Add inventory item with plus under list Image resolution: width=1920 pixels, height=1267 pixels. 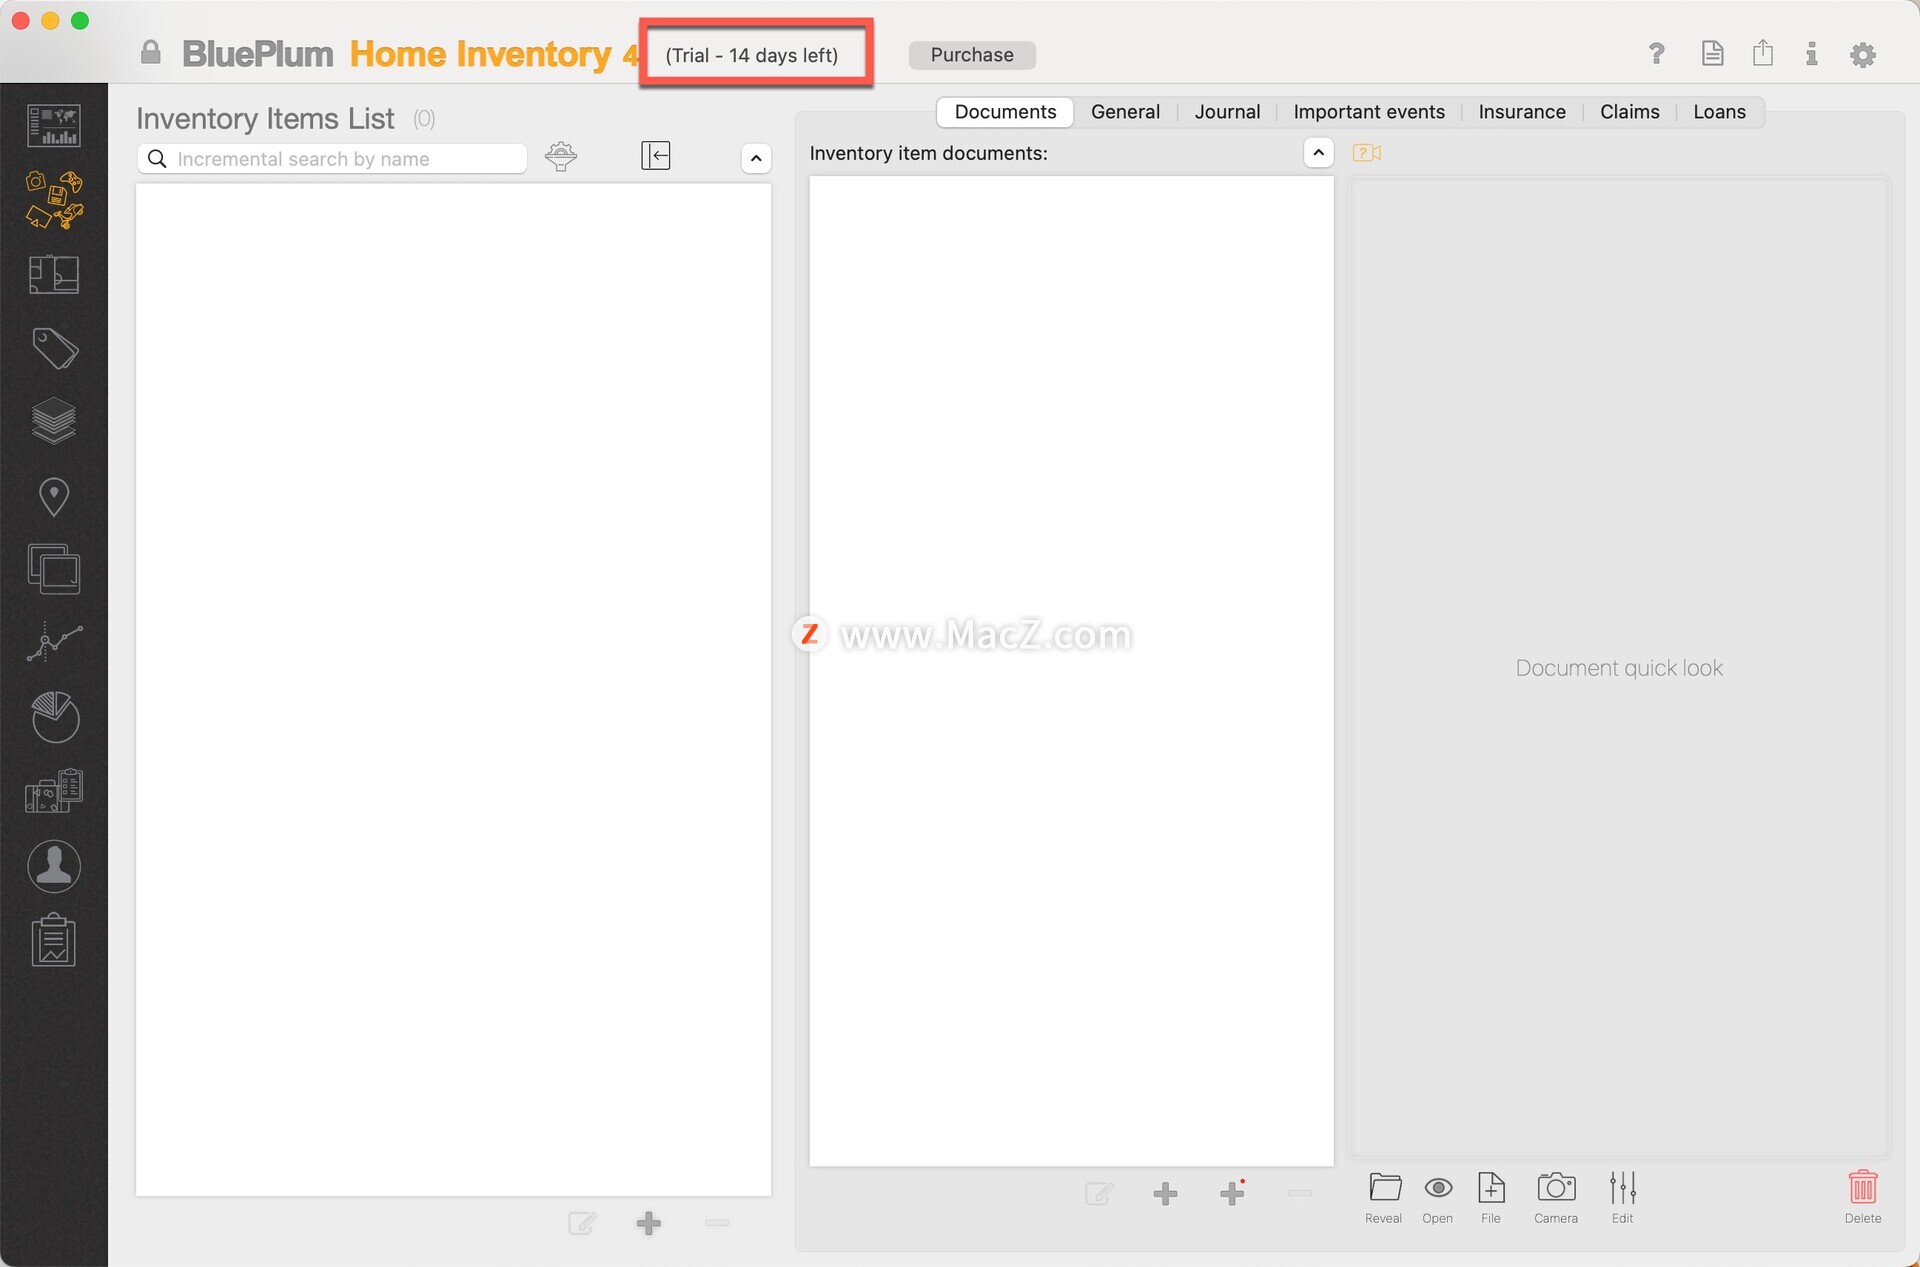[x=649, y=1223]
